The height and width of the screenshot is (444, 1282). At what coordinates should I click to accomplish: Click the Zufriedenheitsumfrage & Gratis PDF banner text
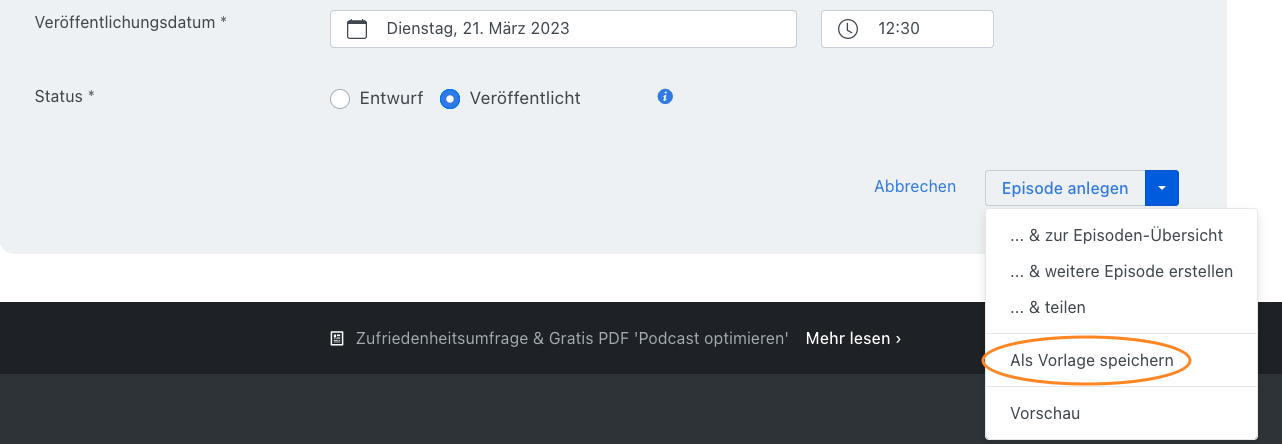click(x=573, y=339)
